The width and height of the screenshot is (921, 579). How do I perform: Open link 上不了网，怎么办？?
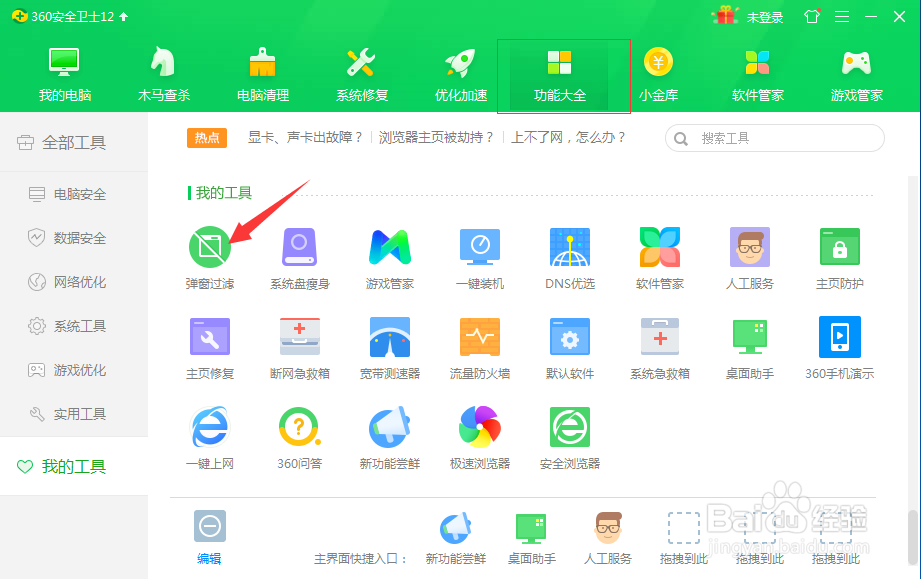point(569,138)
